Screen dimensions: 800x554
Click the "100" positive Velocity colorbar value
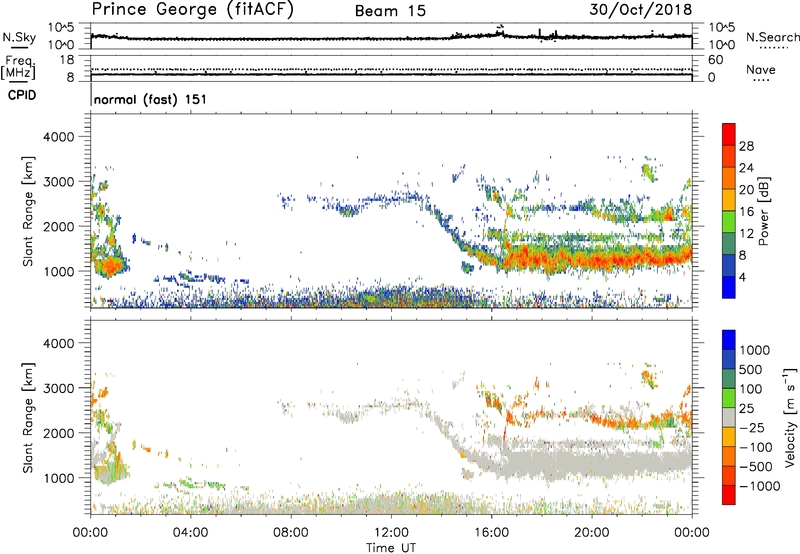click(x=751, y=389)
